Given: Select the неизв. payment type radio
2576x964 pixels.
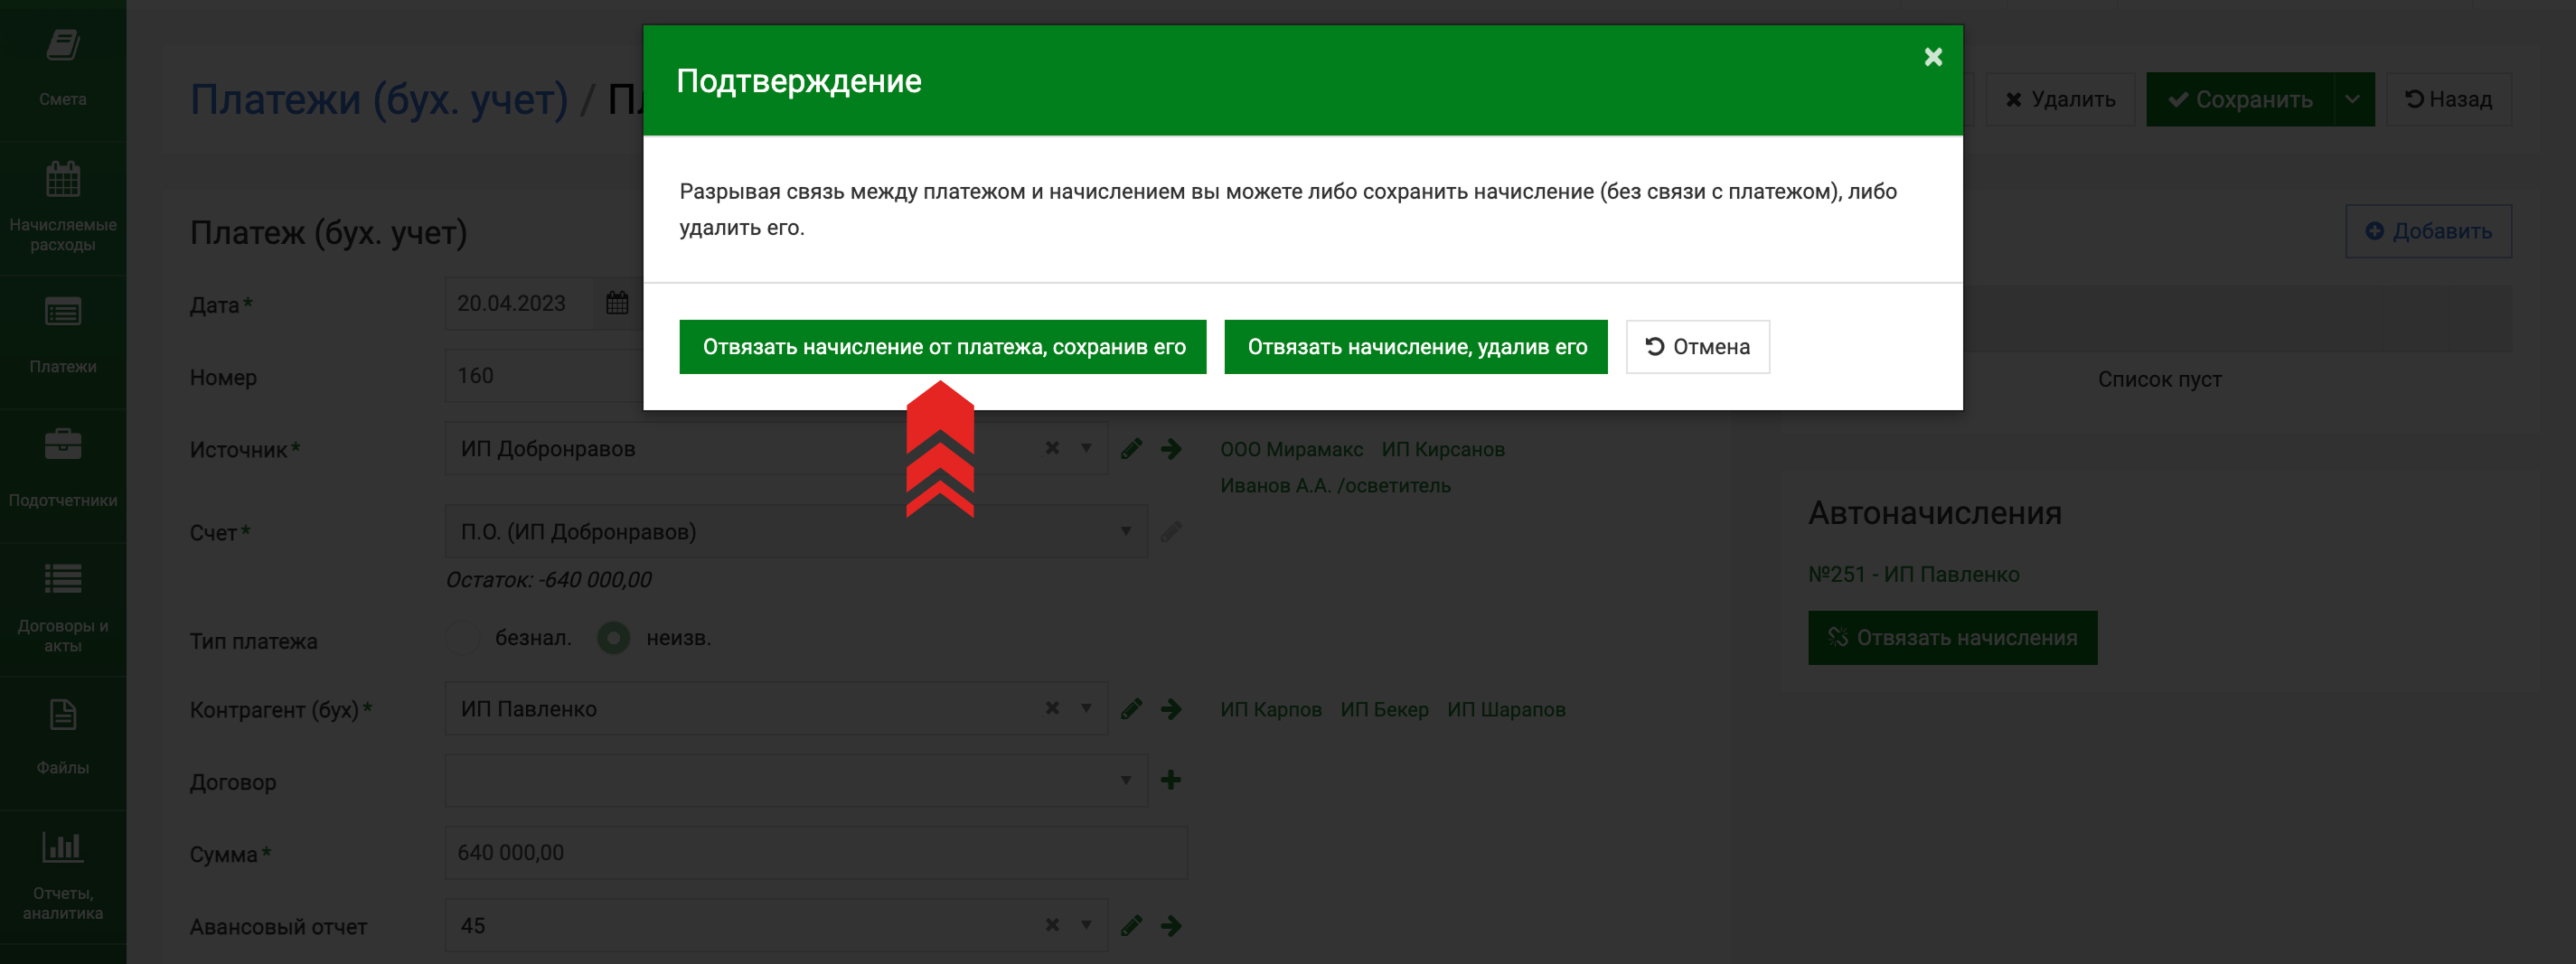Looking at the screenshot, I should click(x=614, y=637).
